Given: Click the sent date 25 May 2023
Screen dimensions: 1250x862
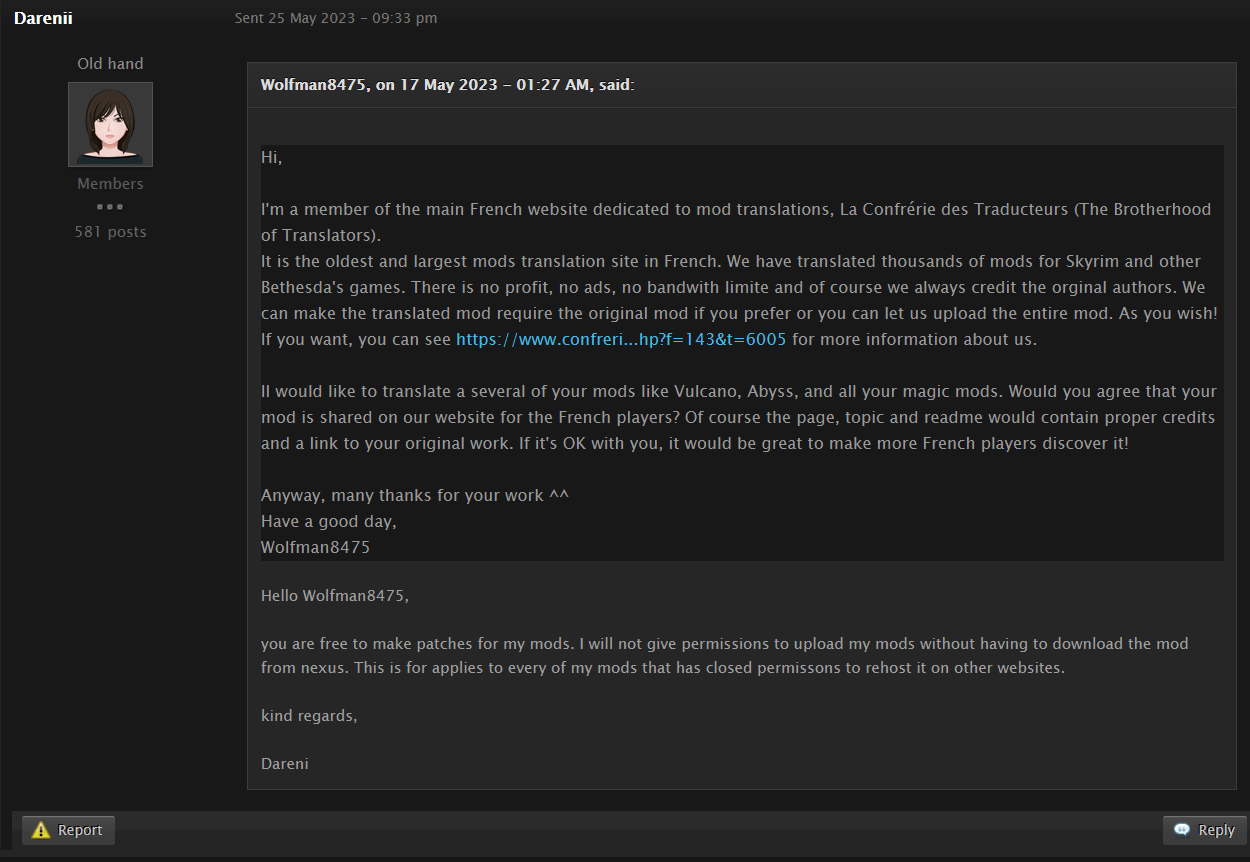Looking at the screenshot, I should pyautogui.click(x=336, y=18).
